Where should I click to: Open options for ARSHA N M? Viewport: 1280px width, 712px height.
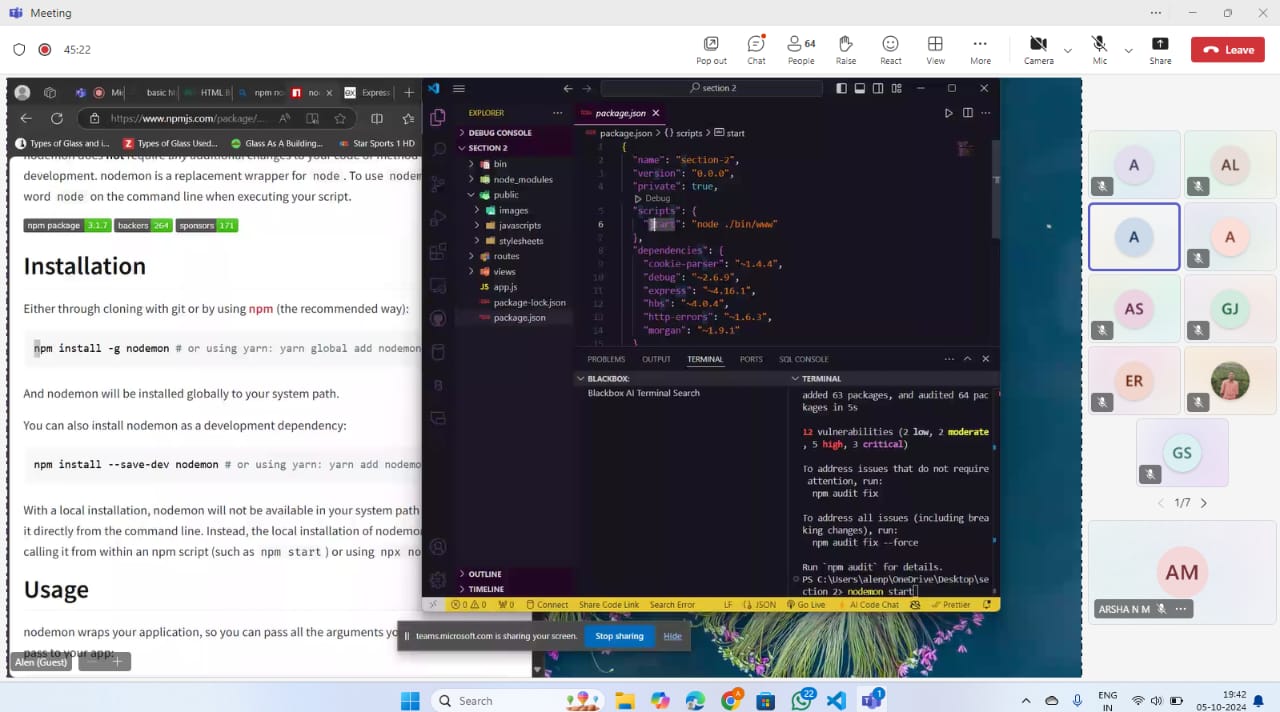(1181, 609)
